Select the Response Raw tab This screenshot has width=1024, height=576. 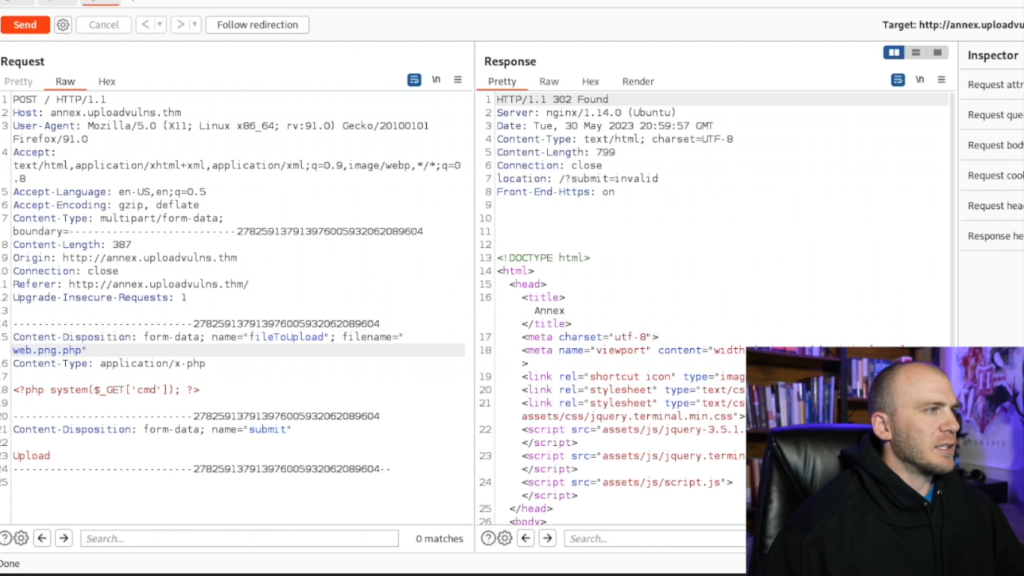point(549,82)
